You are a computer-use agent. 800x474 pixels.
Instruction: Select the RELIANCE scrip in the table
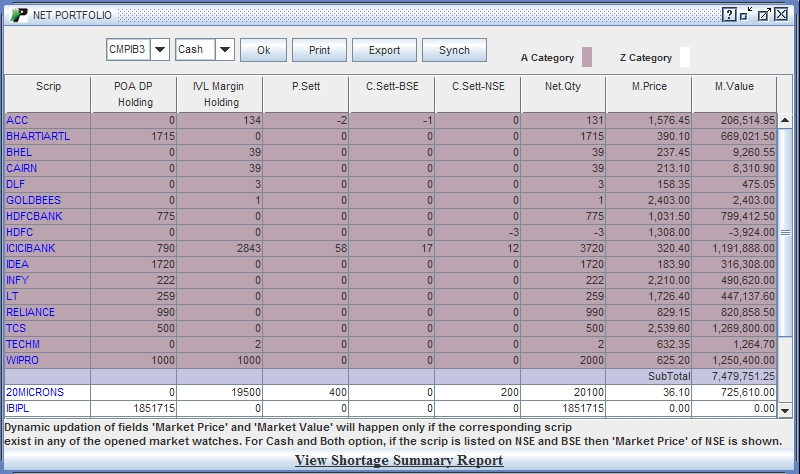click(30, 312)
